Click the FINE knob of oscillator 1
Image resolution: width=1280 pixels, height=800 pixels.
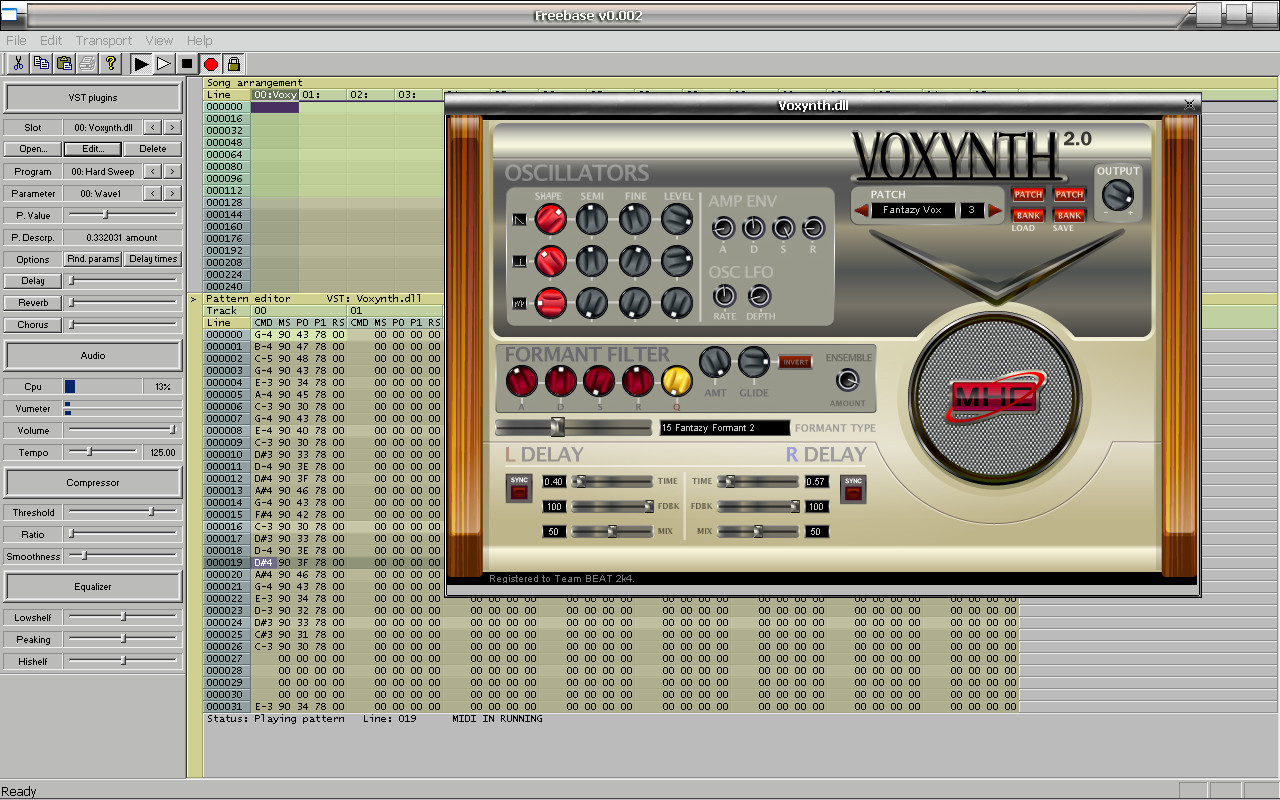pos(635,219)
